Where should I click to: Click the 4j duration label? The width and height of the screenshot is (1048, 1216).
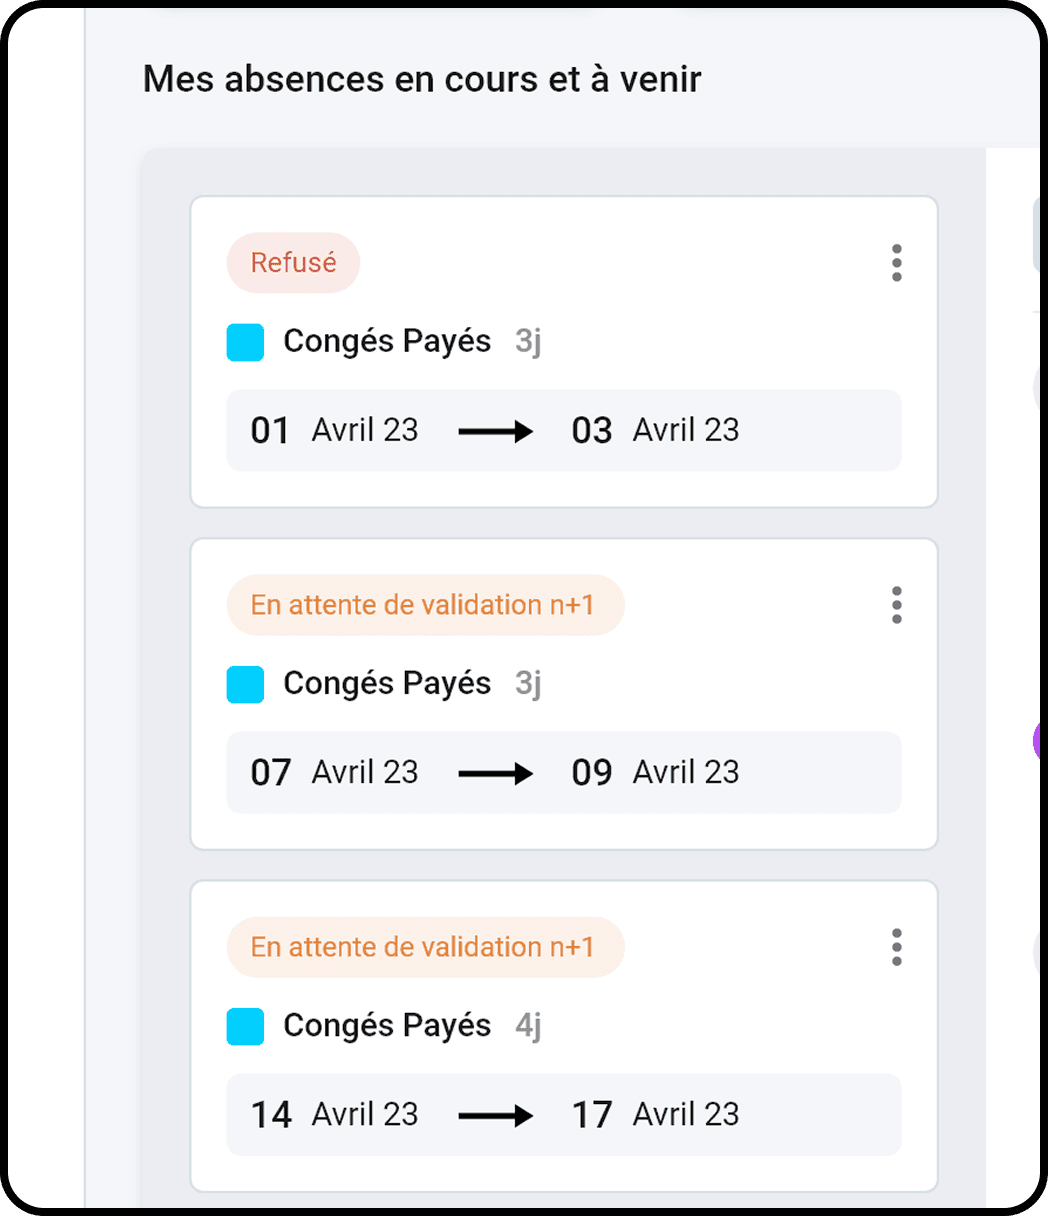pyautogui.click(x=528, y=1026)
